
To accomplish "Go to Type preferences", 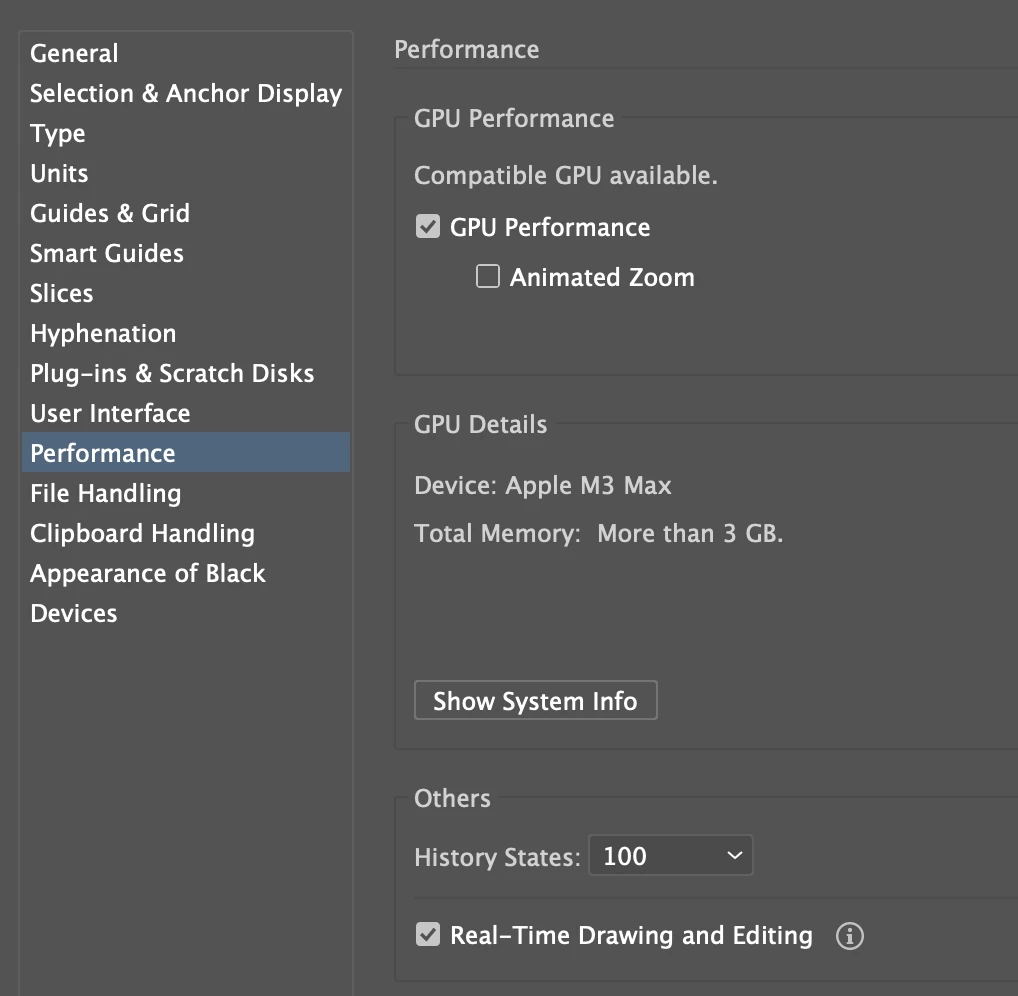I will click(58, 133).
